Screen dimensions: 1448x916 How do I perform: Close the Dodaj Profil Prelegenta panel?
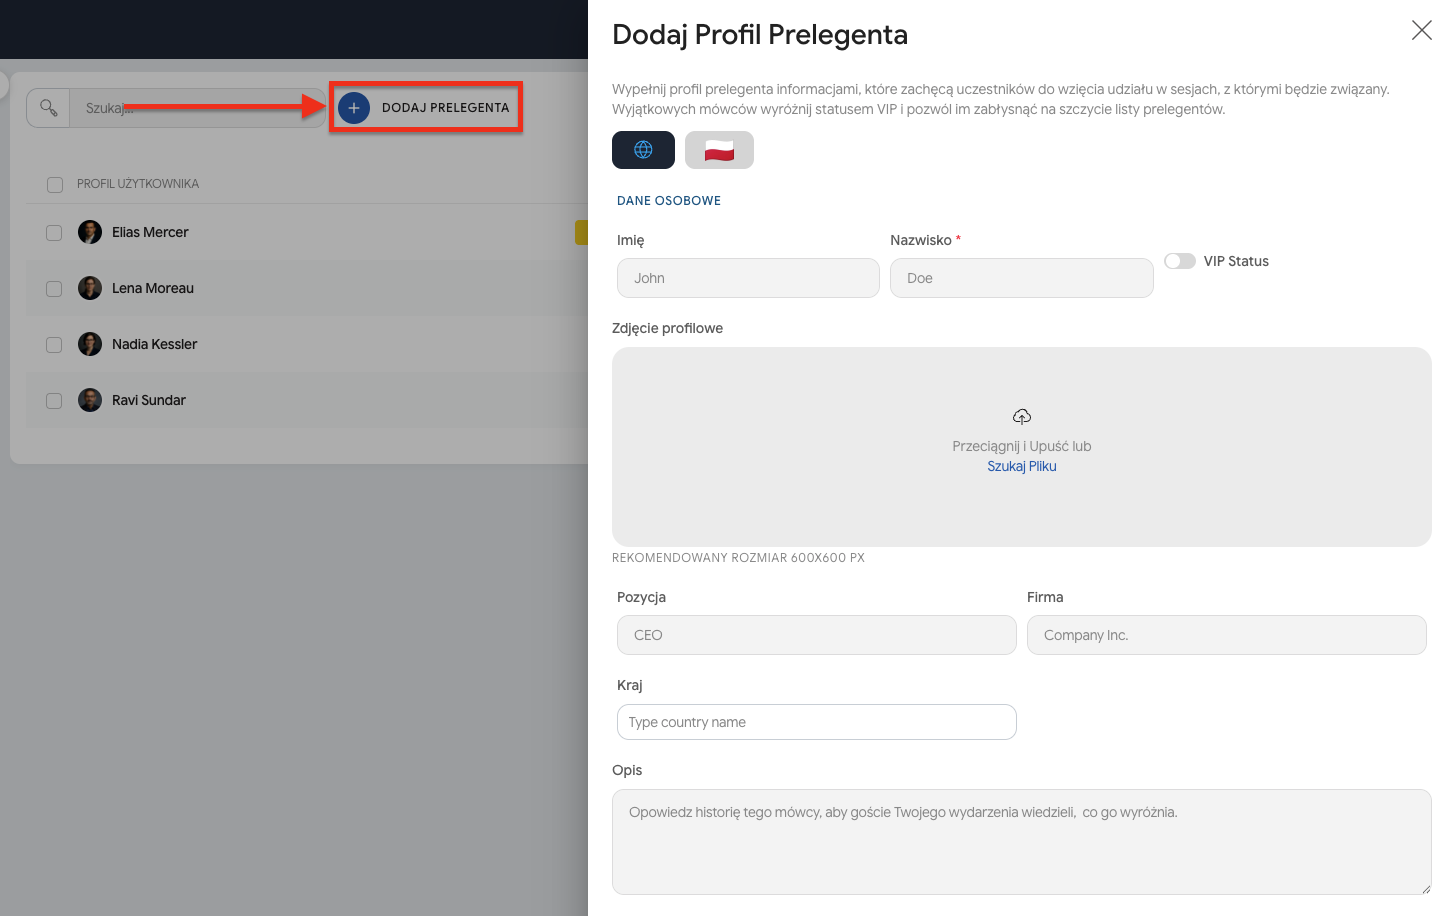[1421, 30]
